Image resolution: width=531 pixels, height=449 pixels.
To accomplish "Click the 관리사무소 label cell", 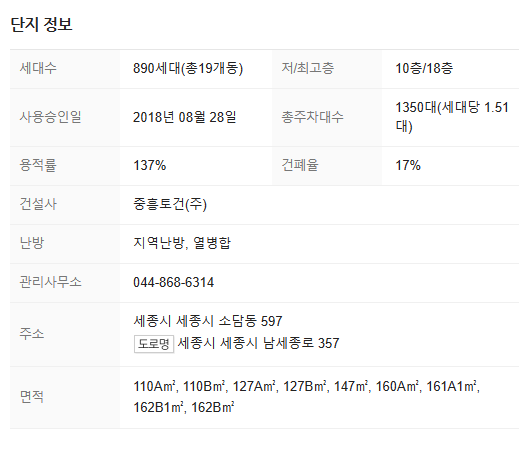I will 65,283.
